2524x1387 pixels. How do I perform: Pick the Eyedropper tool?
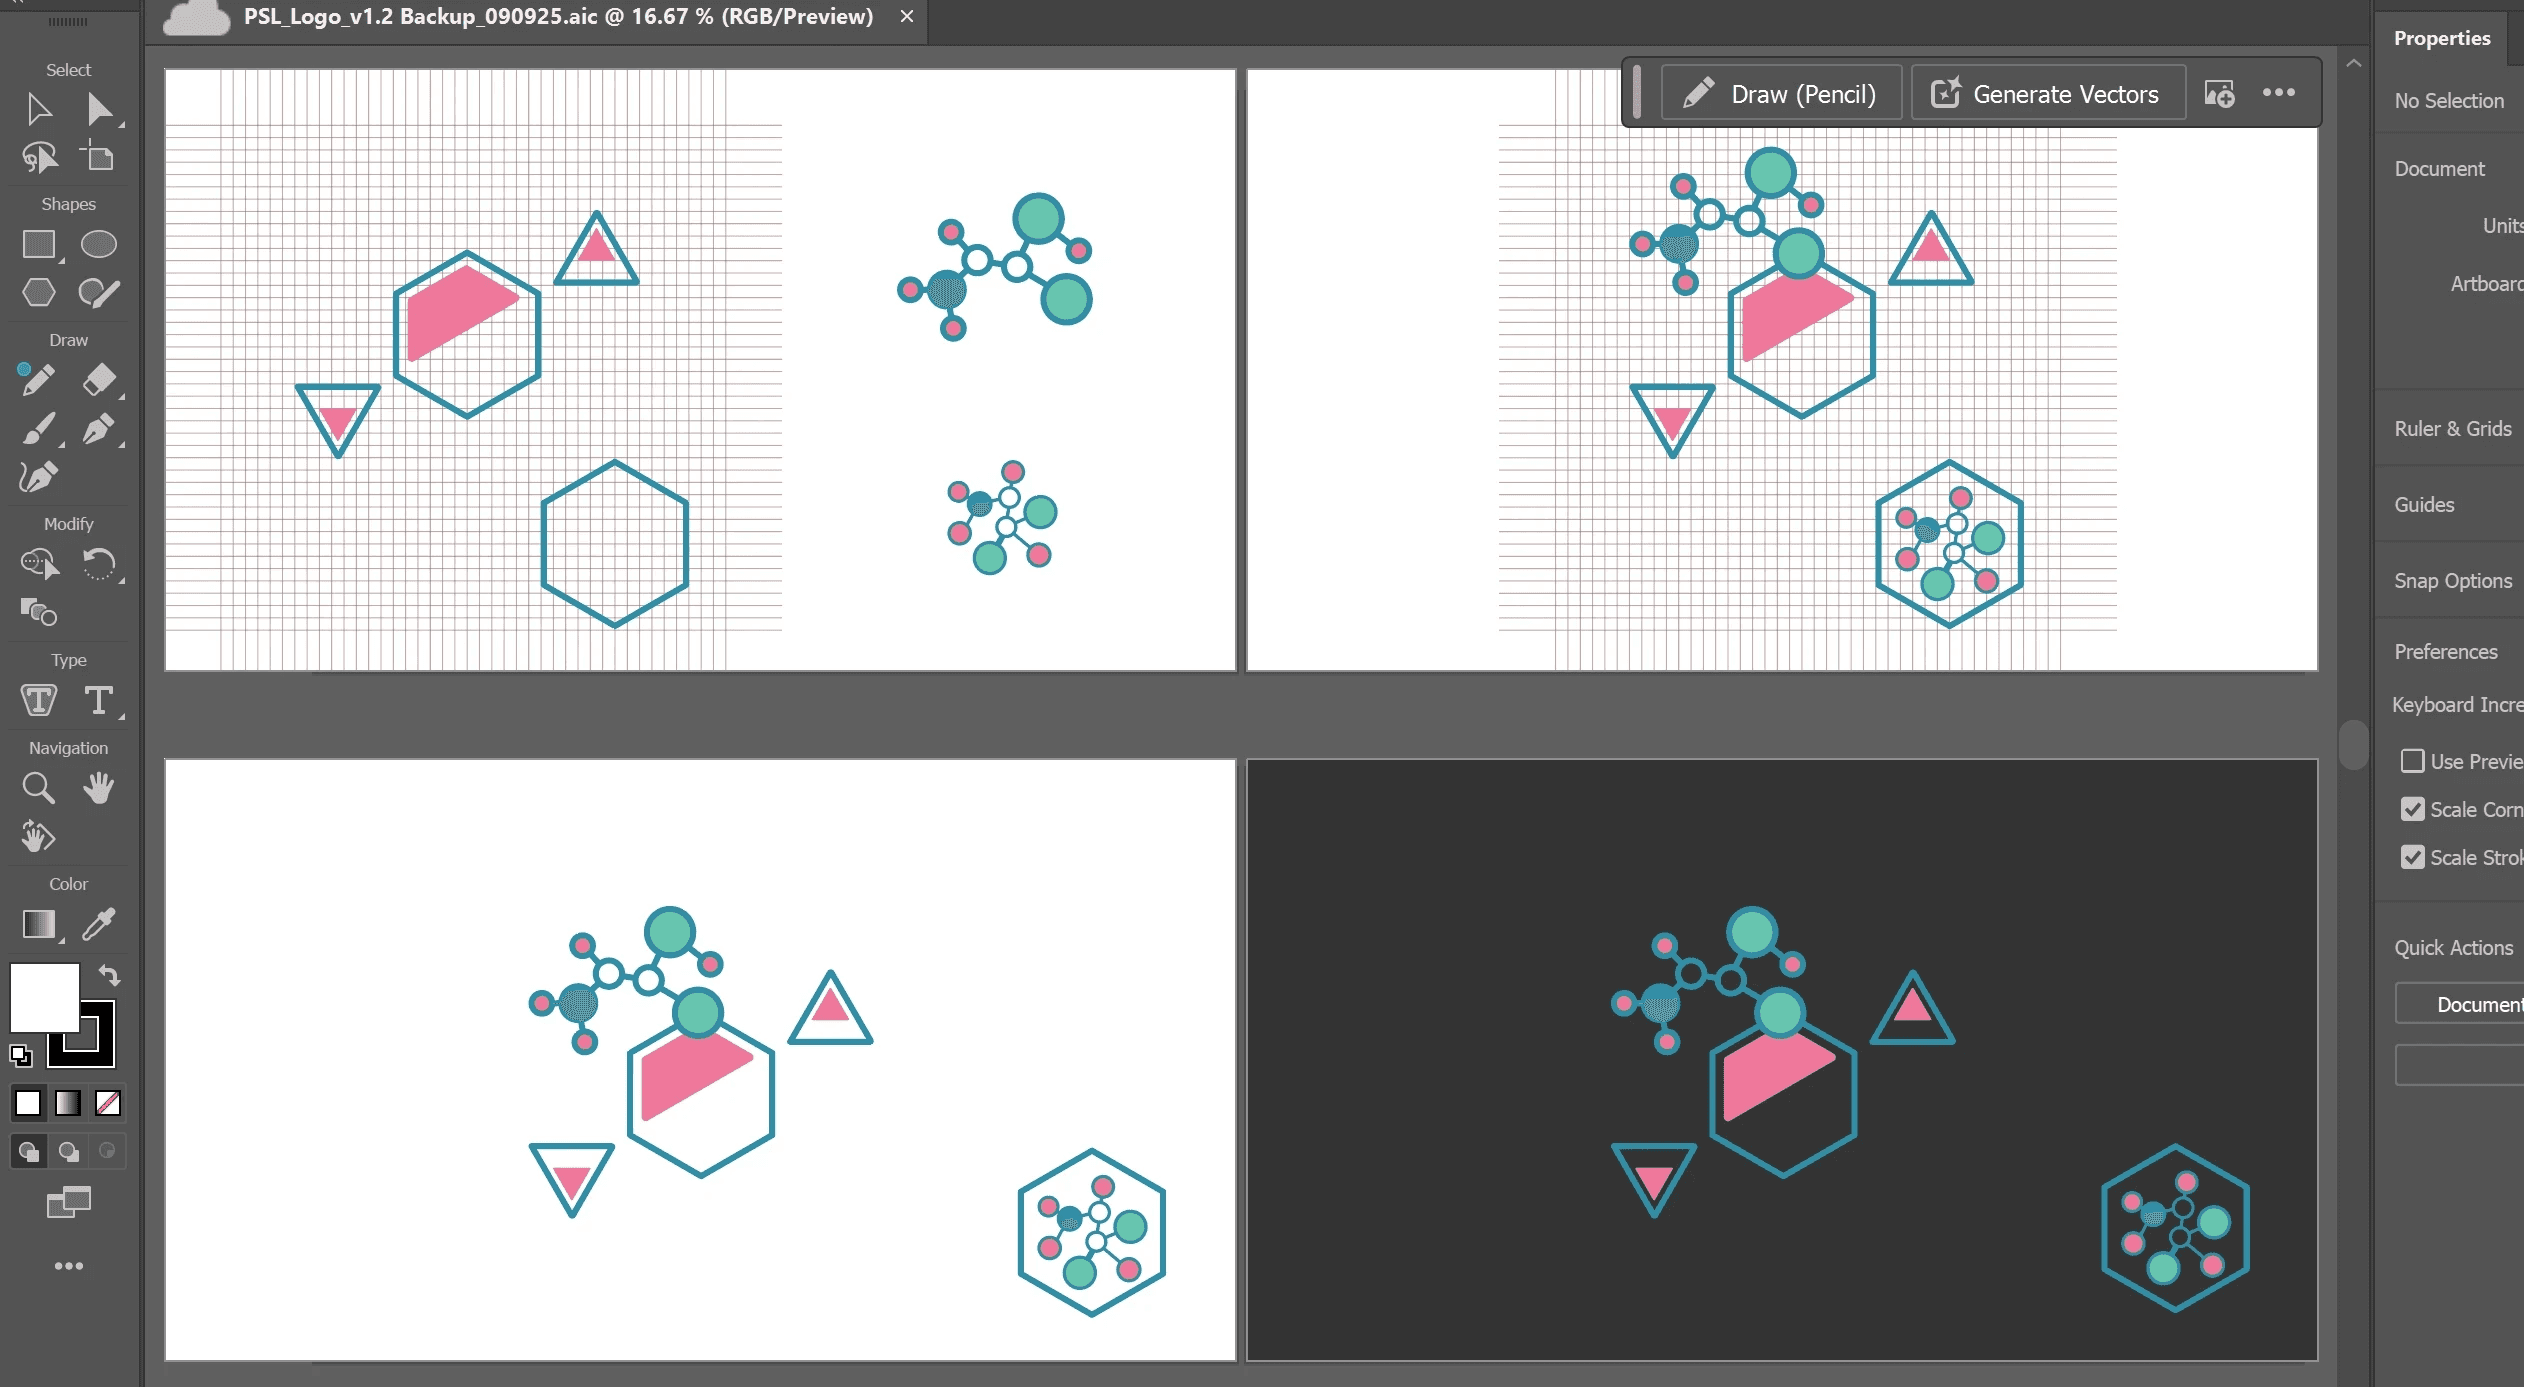point(99,924)
